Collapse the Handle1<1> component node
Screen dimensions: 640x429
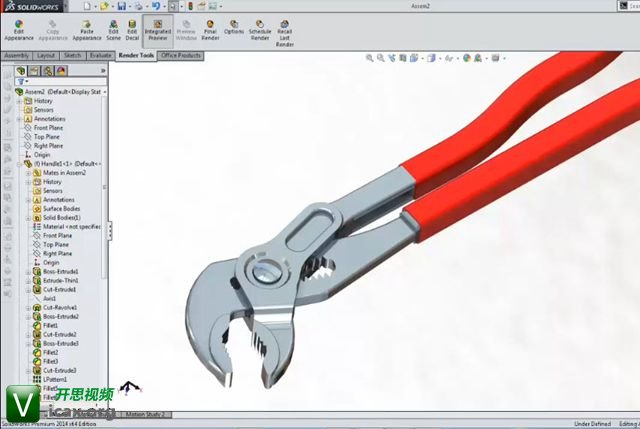click(19, 164)
